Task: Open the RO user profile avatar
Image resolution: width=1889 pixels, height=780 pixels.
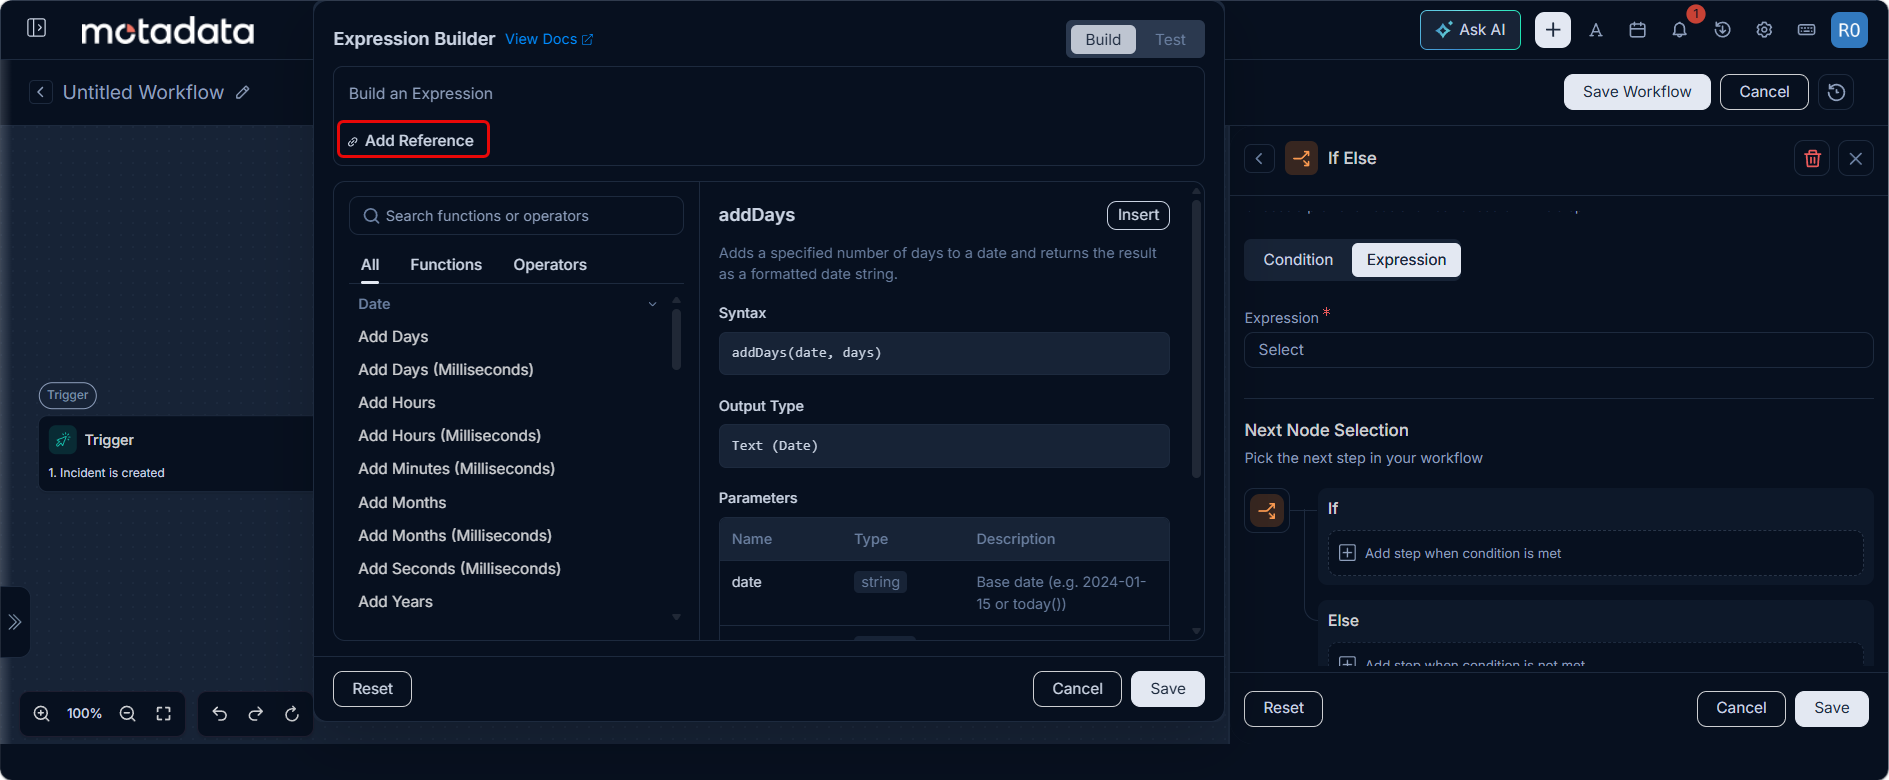Action: 1849,30
